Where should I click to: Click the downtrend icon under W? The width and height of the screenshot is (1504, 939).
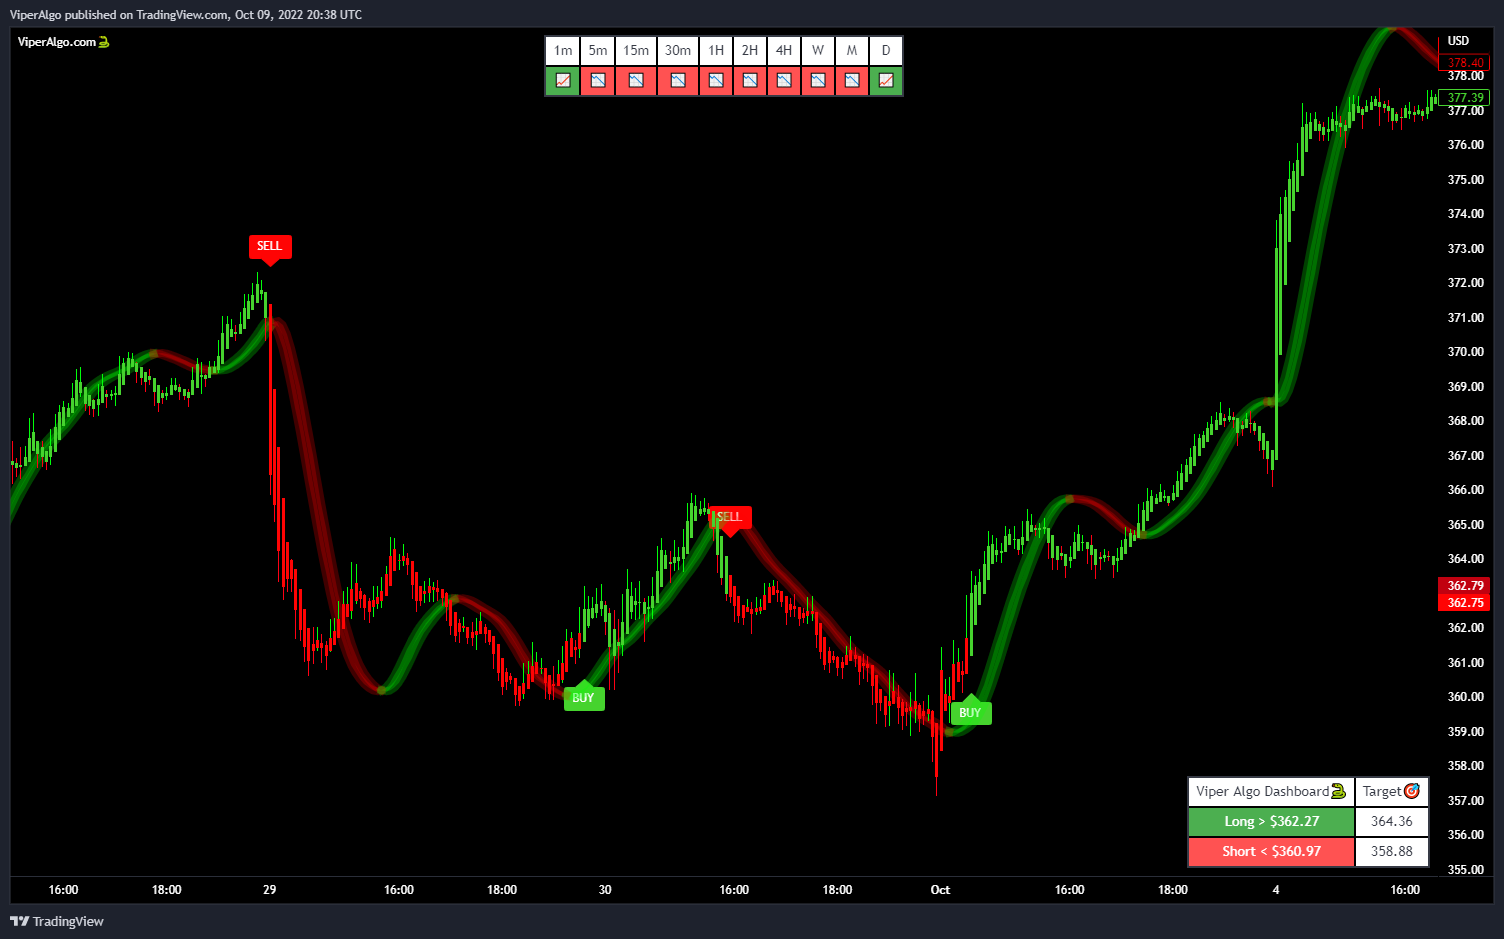click(x=818, y=80)
